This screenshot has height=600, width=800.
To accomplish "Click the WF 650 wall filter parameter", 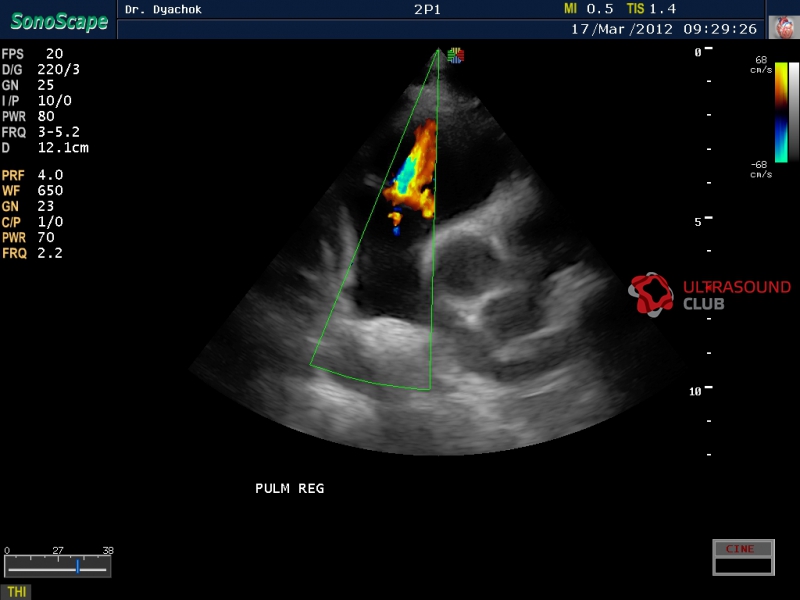I will tap(33, 191).
